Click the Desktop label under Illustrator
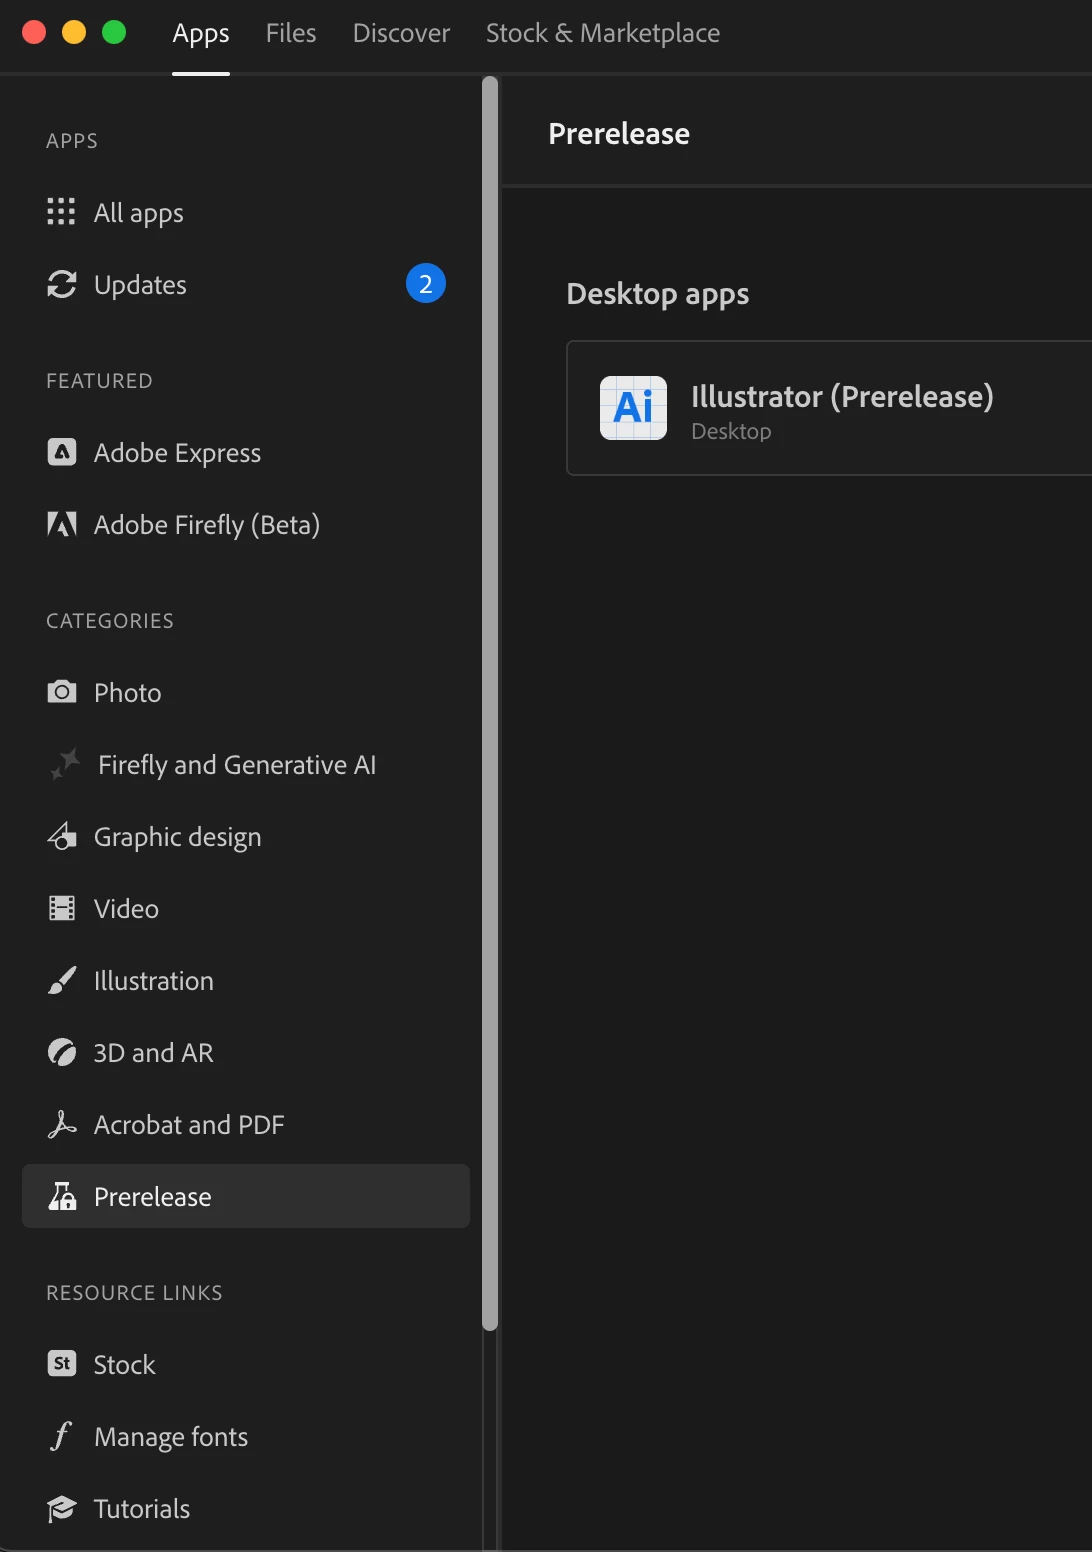Image resolution: width=1092 pixels, height=1552 pixels. [731, 431]
